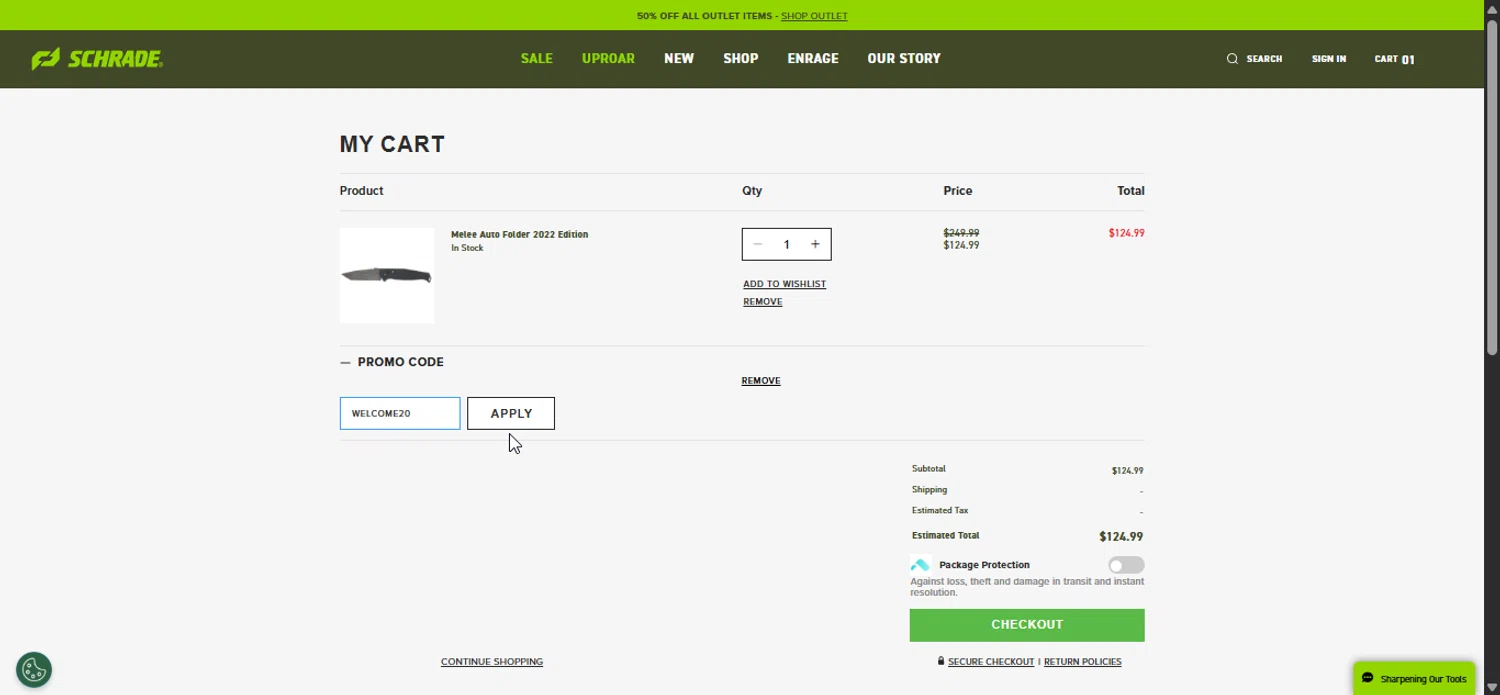Open the search magnifier icon
This screenshot has height=695, width=1500.
tap(1232, 59)
